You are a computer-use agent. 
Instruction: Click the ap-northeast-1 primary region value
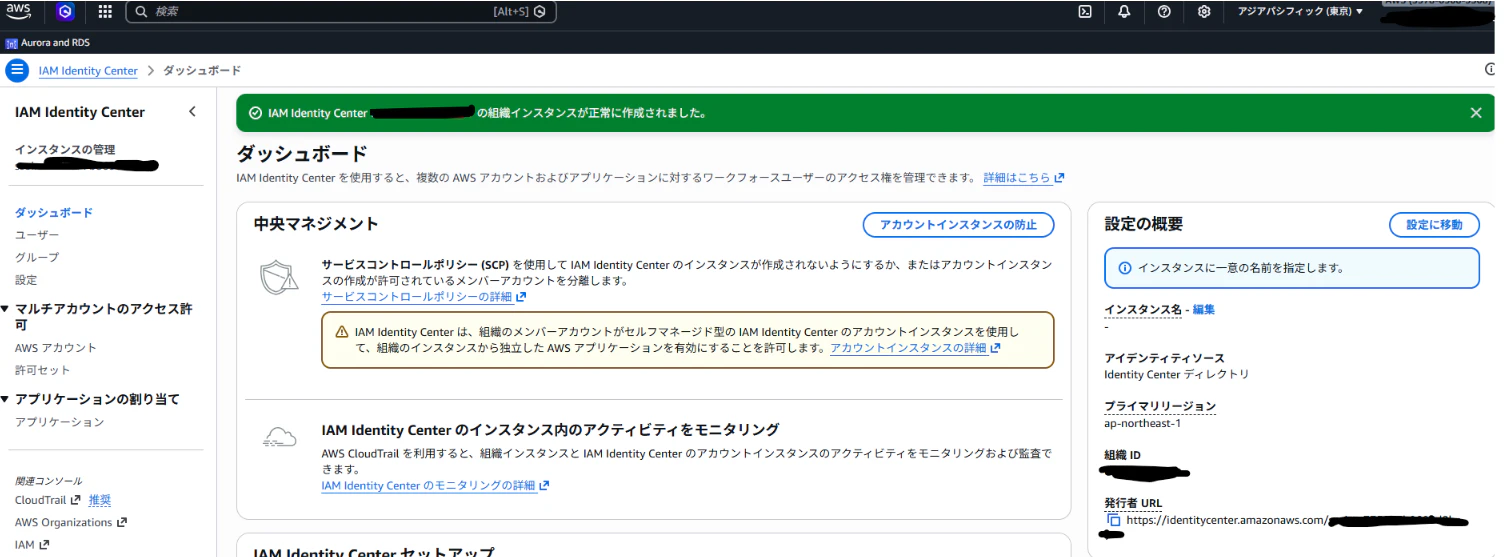click(1142, 423)
